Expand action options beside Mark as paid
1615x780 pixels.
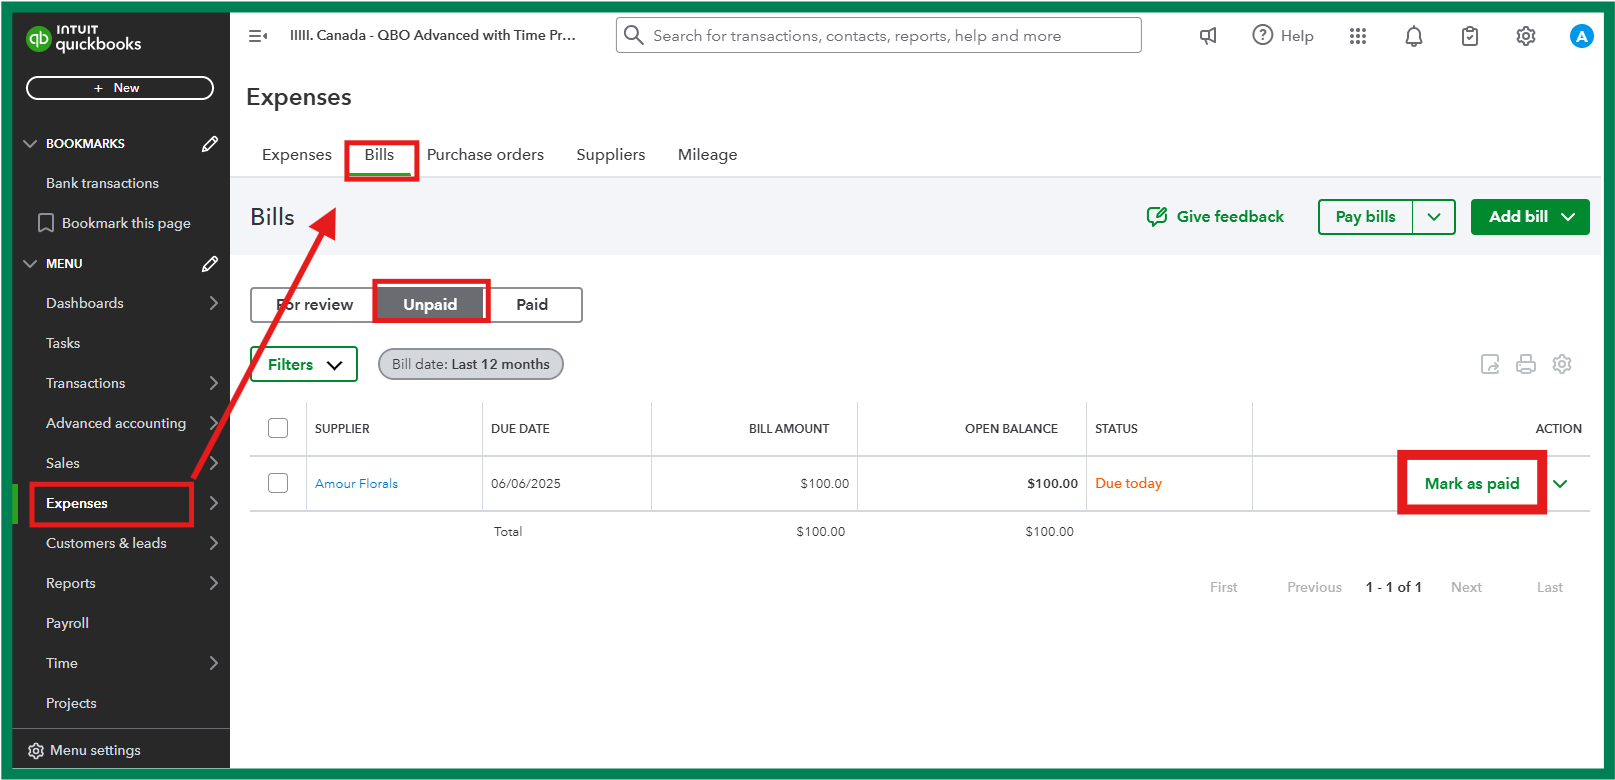click(1560, 484)
